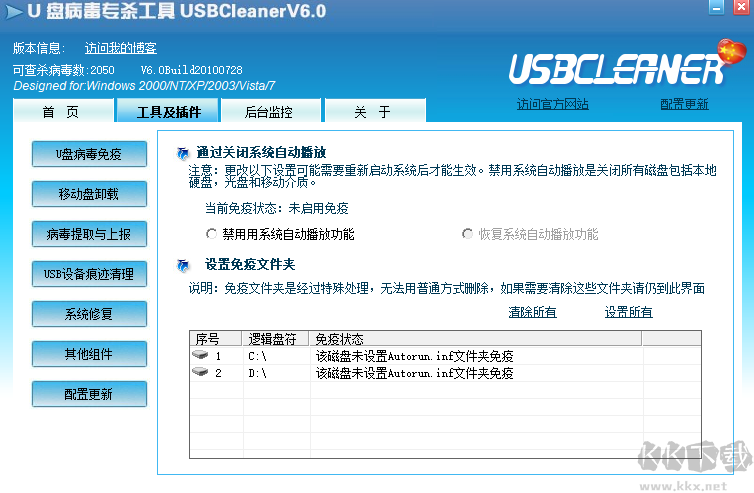
Task: Switch to the 首页 tab
Action: pos(64,110)
